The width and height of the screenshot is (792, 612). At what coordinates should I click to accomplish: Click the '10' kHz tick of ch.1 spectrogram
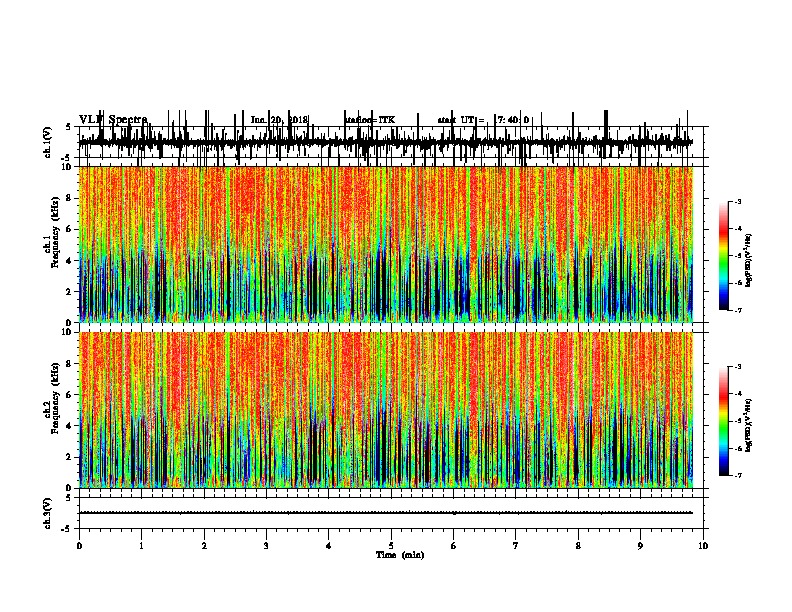coord(68,167)
